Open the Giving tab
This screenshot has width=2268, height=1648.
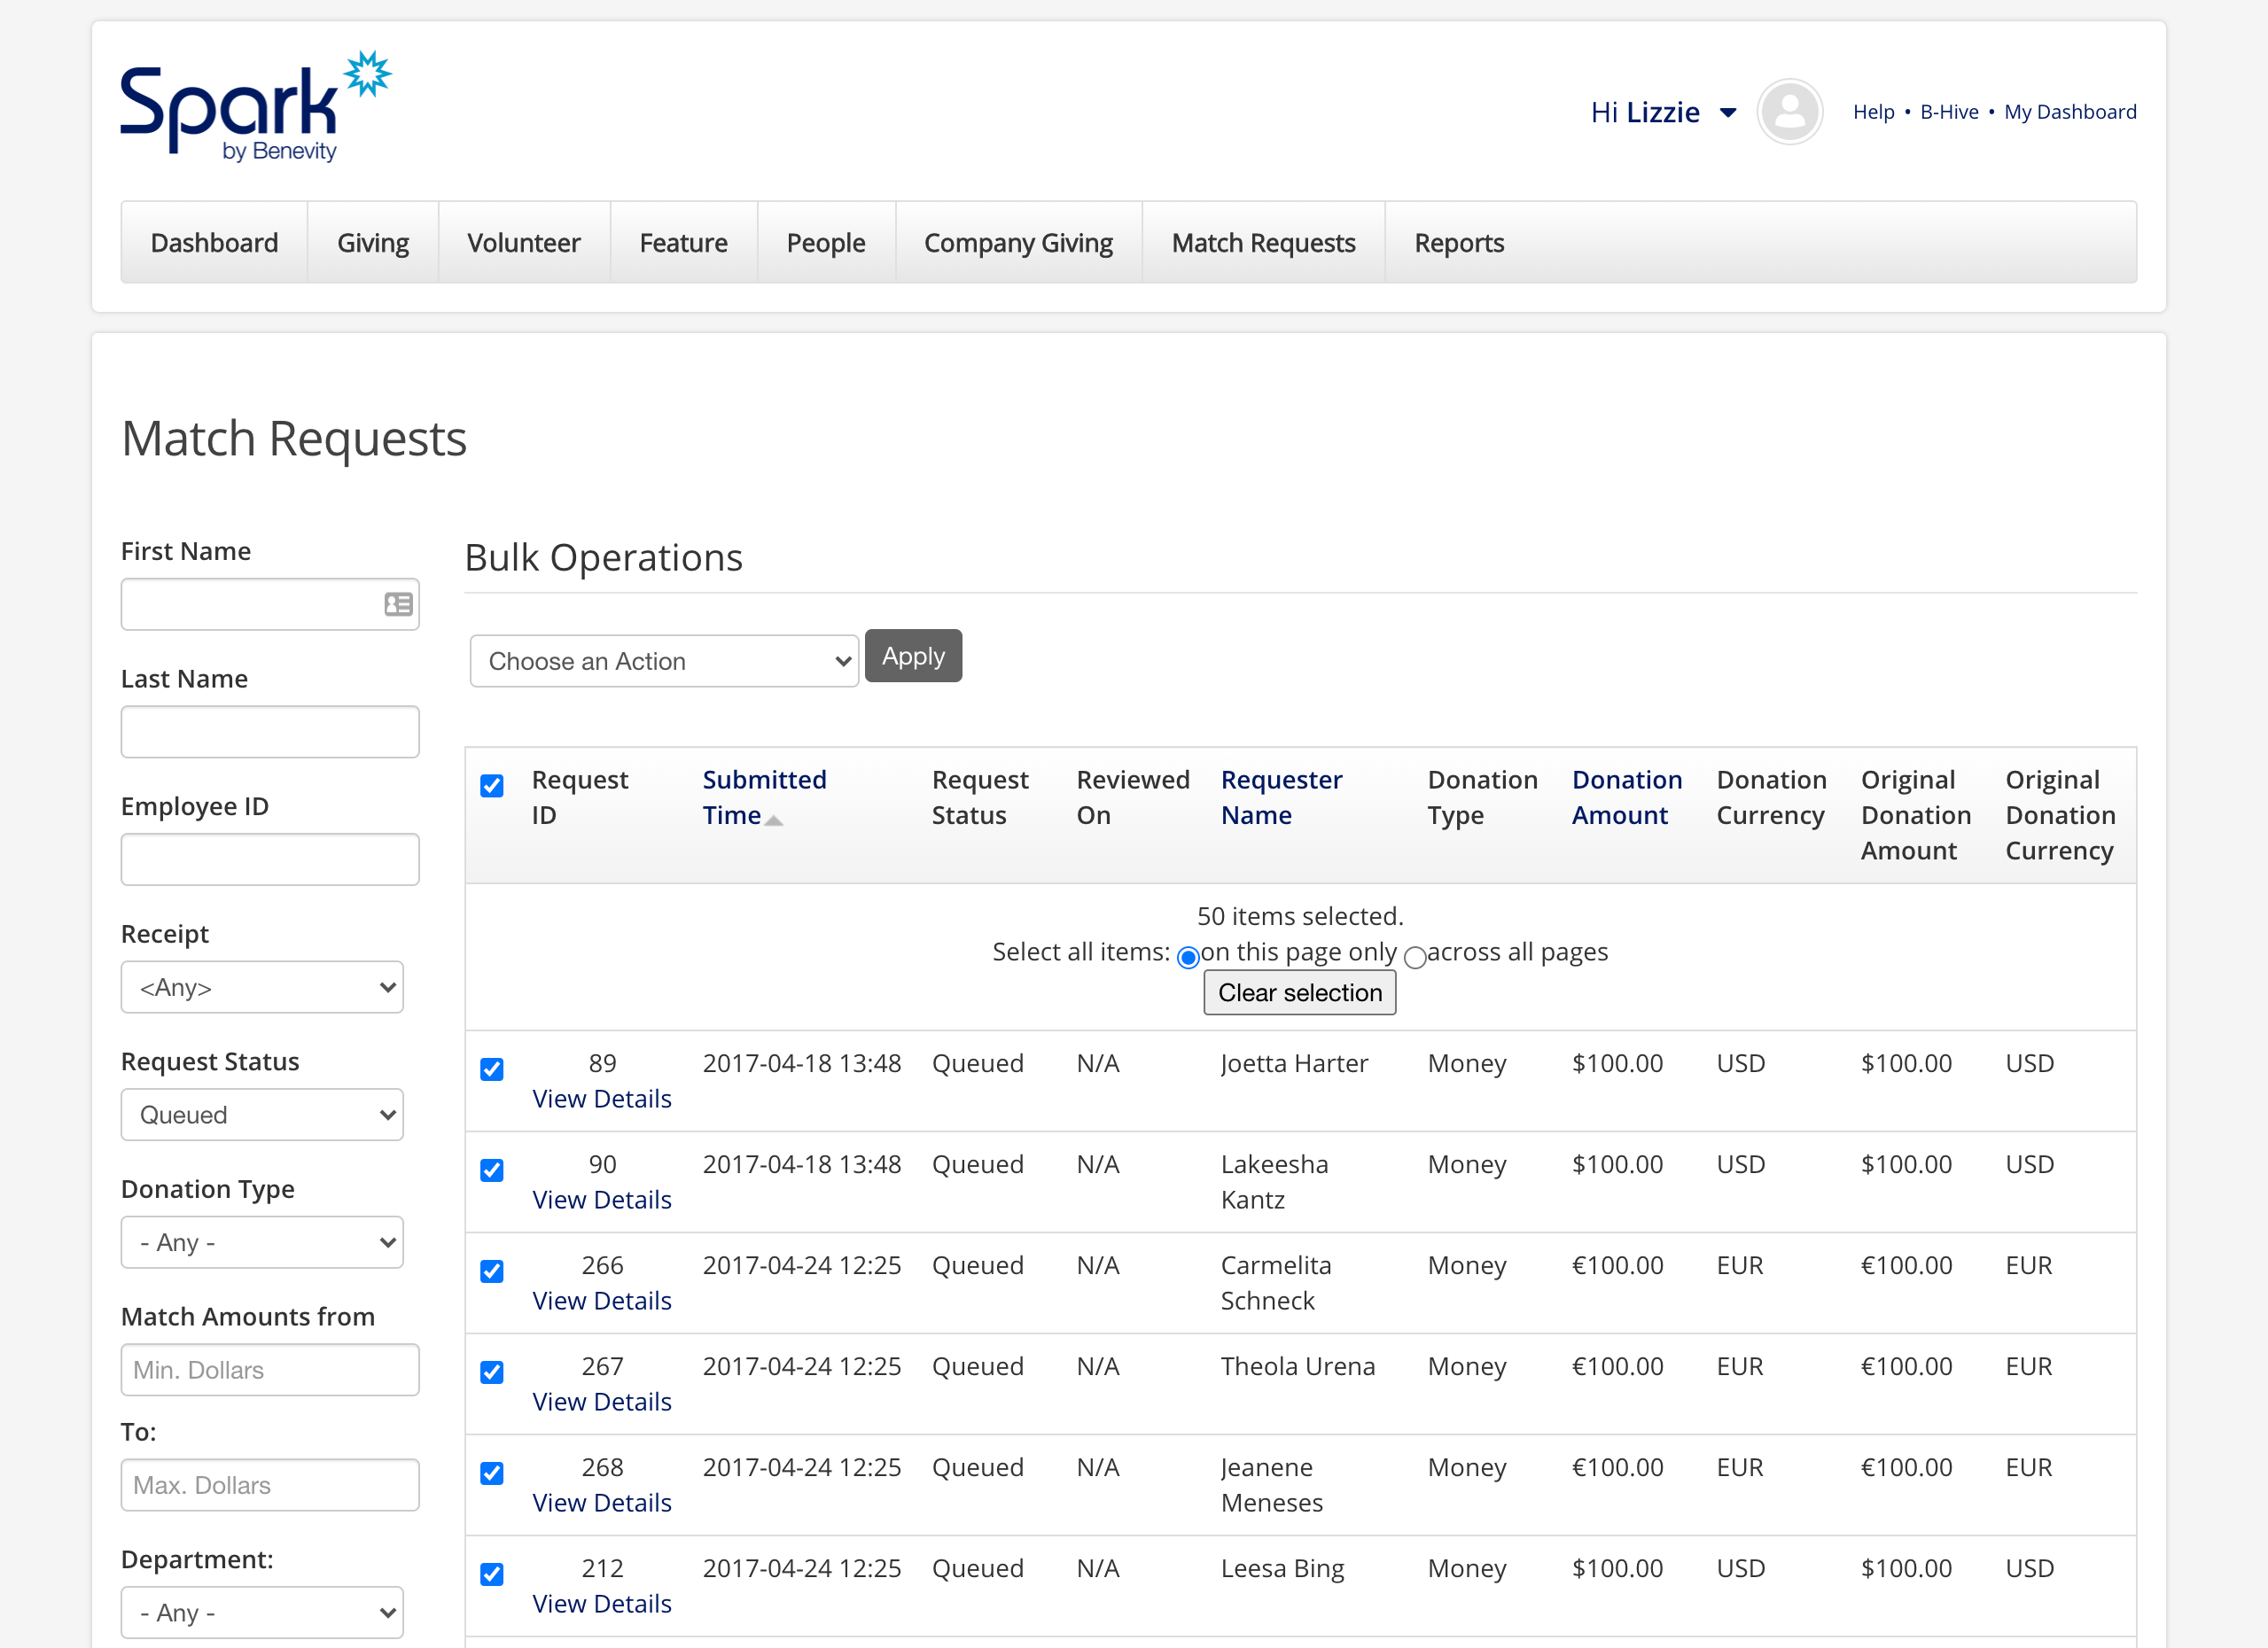[373, 243]
